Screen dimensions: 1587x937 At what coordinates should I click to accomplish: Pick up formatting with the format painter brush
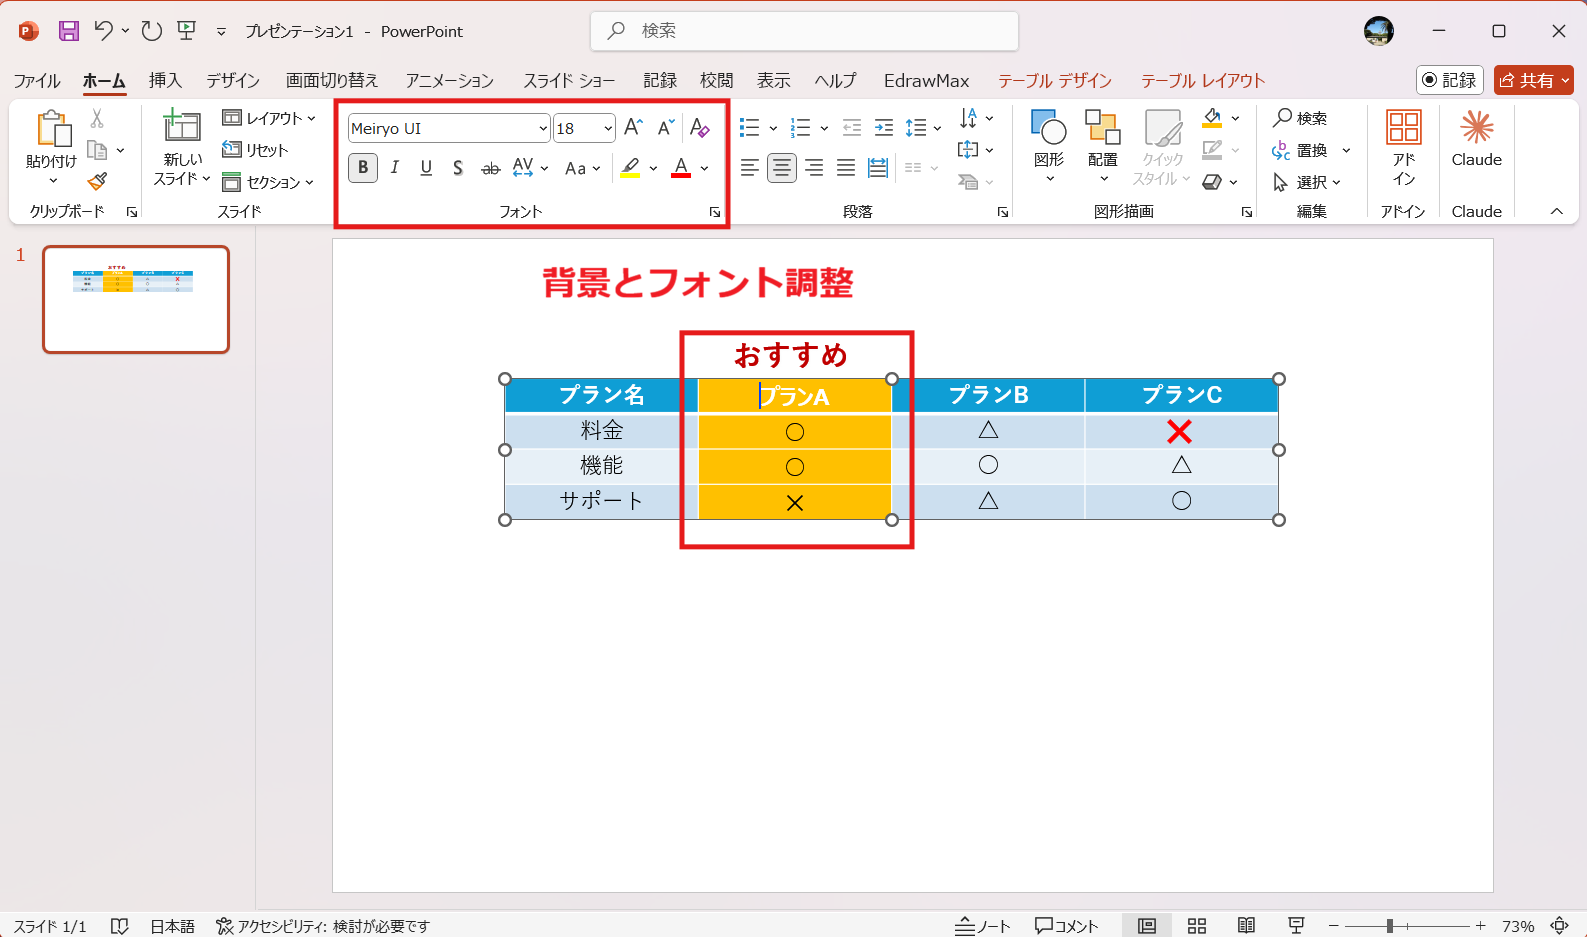tap(97, 182)
